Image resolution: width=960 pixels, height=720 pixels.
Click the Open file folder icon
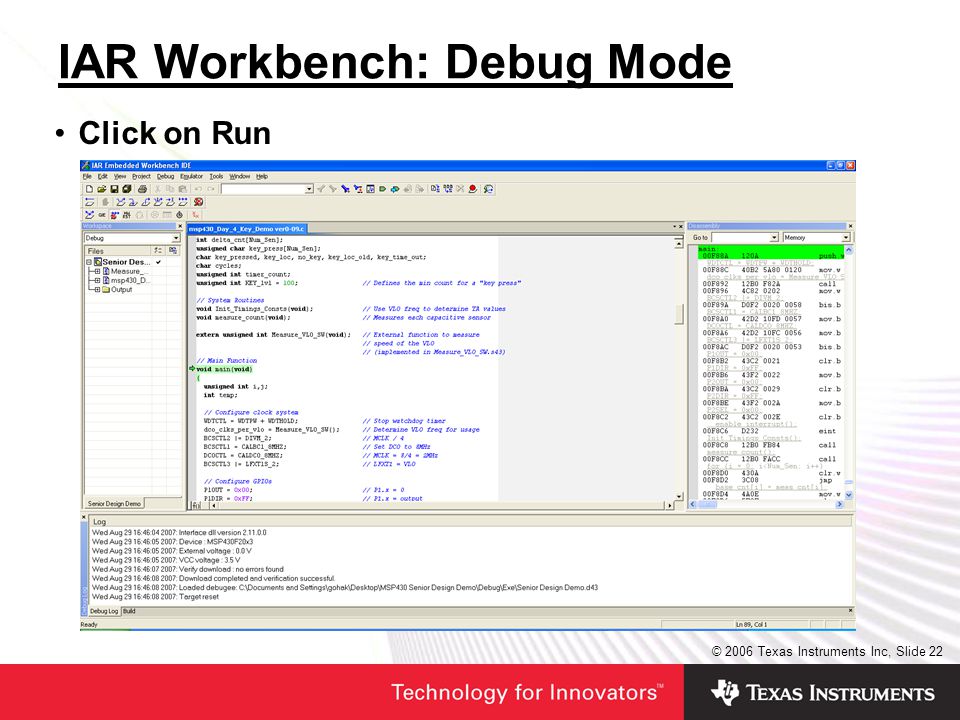102,189
